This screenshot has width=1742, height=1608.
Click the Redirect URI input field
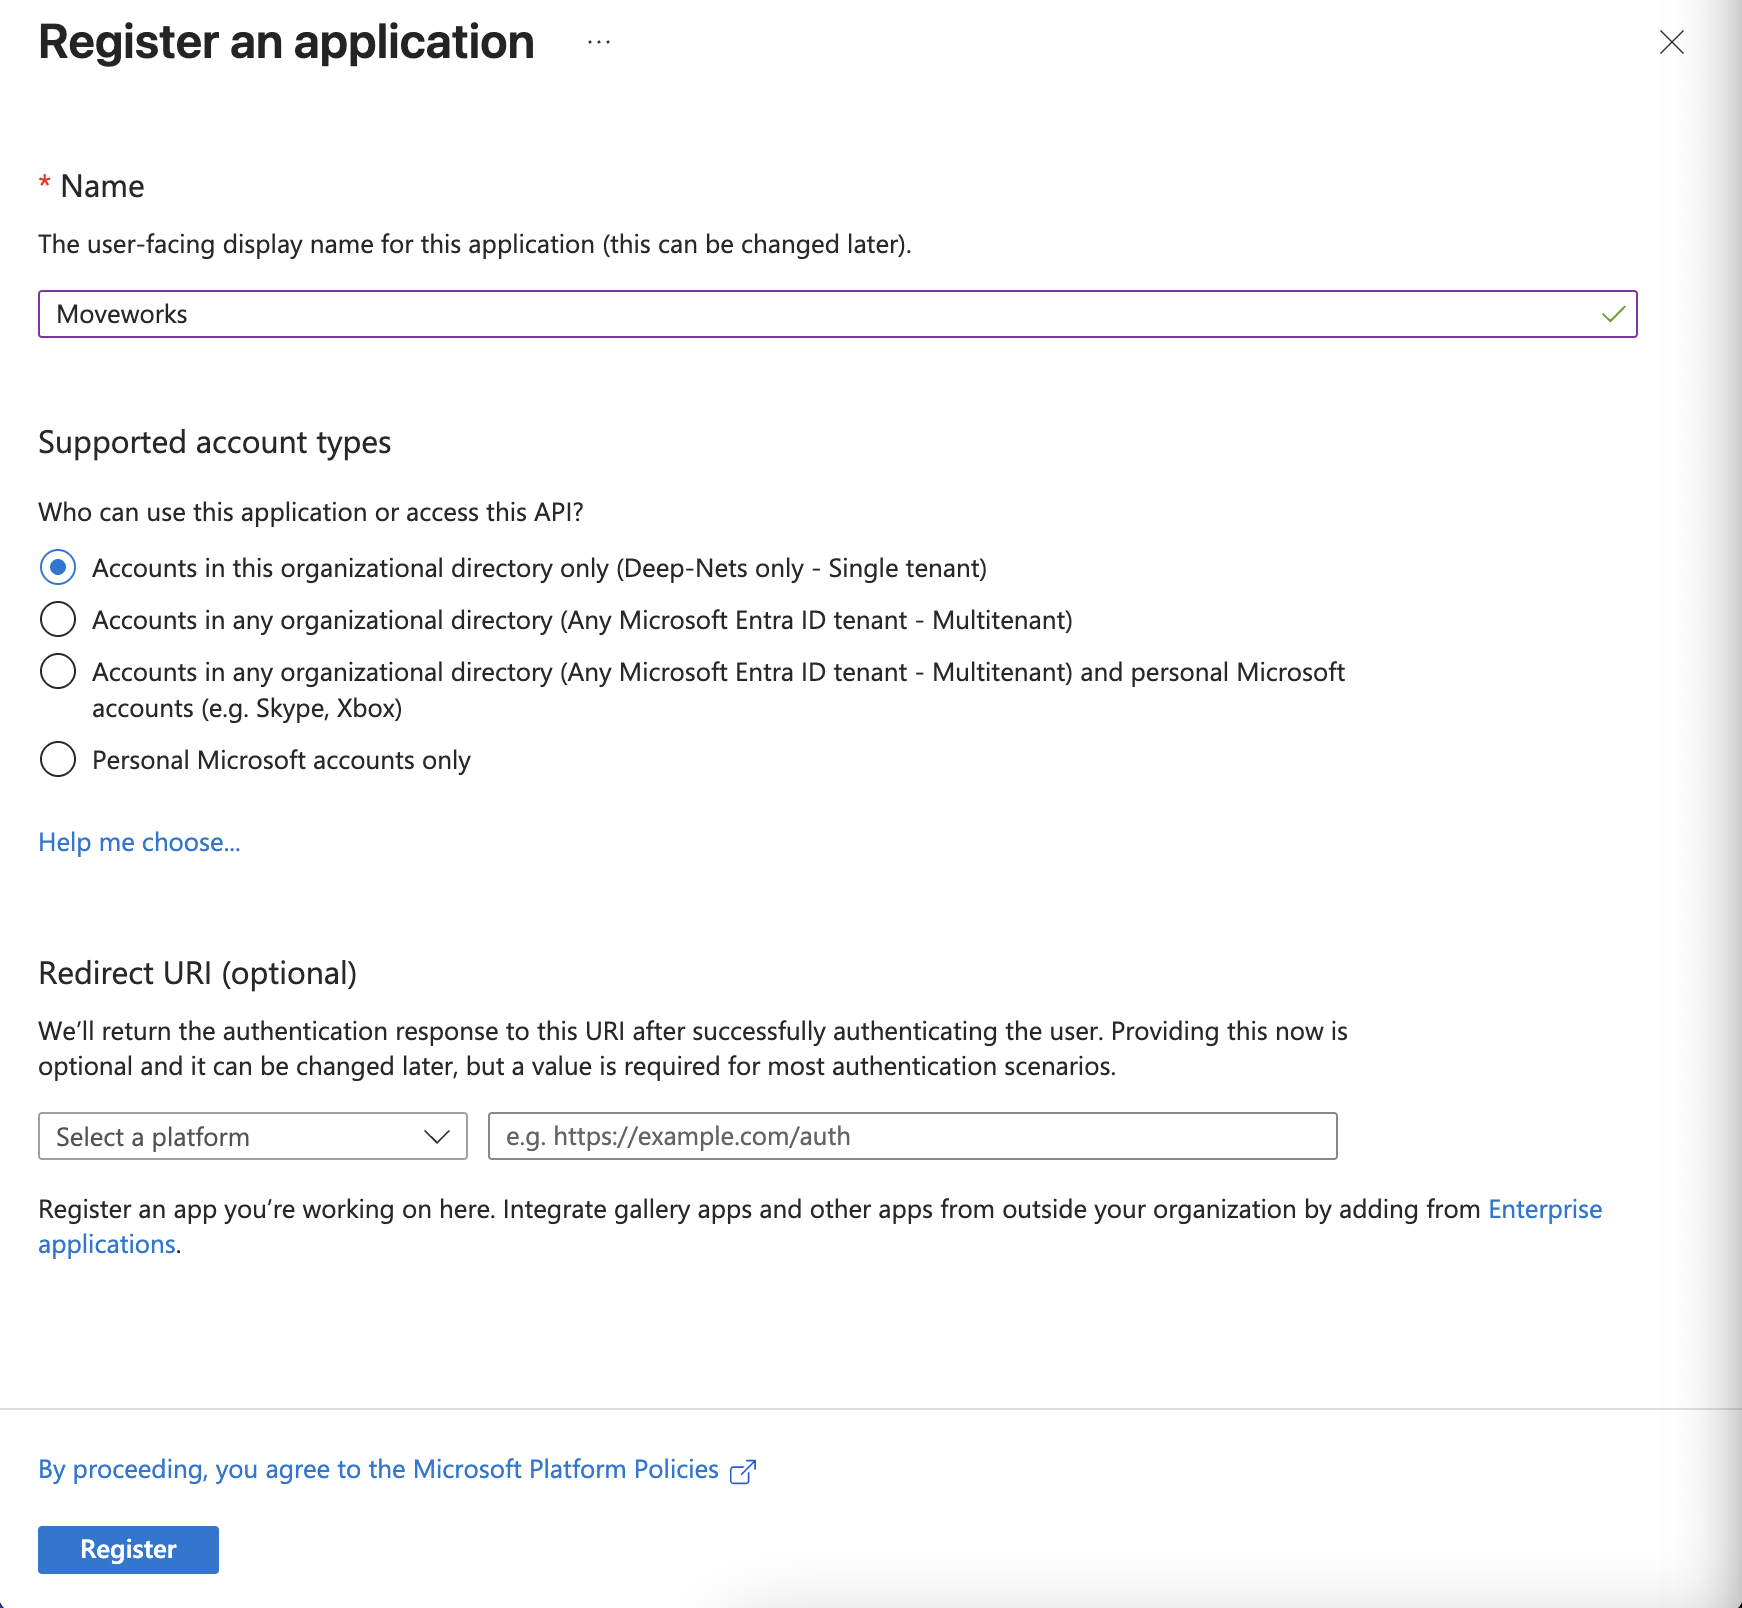pyautogui.click(x=913, y=1136)
